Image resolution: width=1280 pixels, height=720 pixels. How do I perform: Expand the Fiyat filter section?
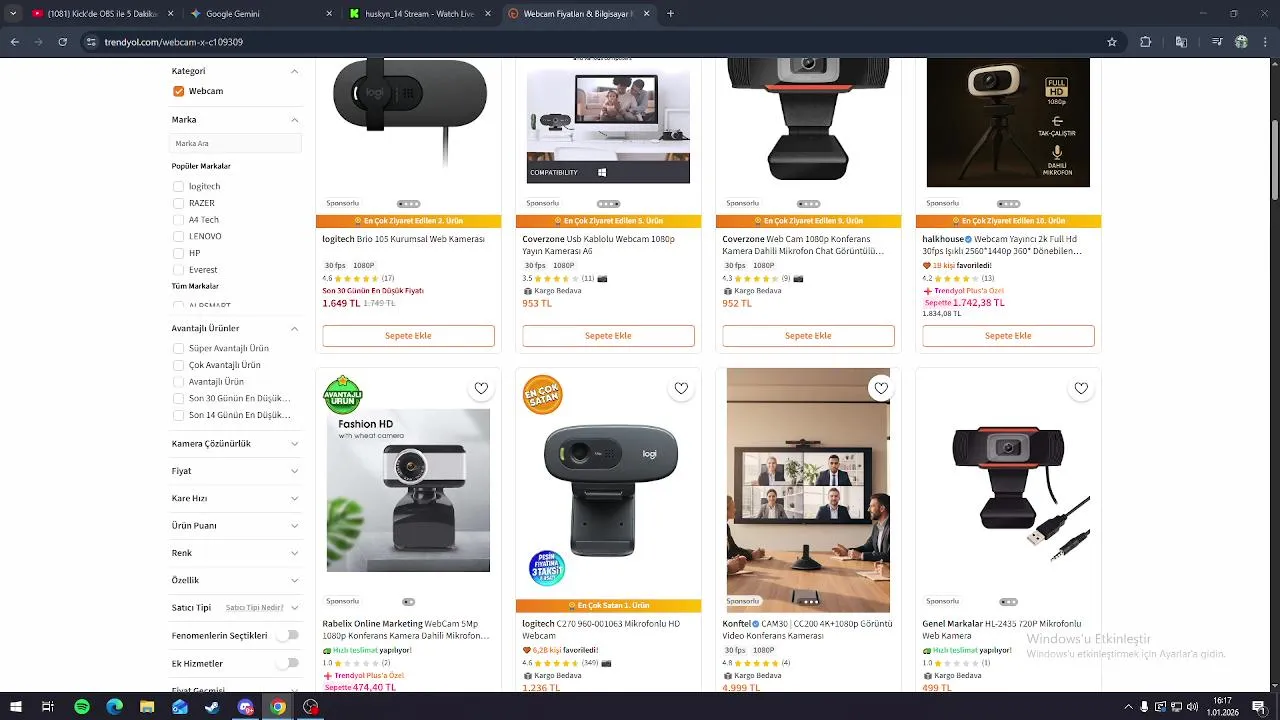pos(235,471)
